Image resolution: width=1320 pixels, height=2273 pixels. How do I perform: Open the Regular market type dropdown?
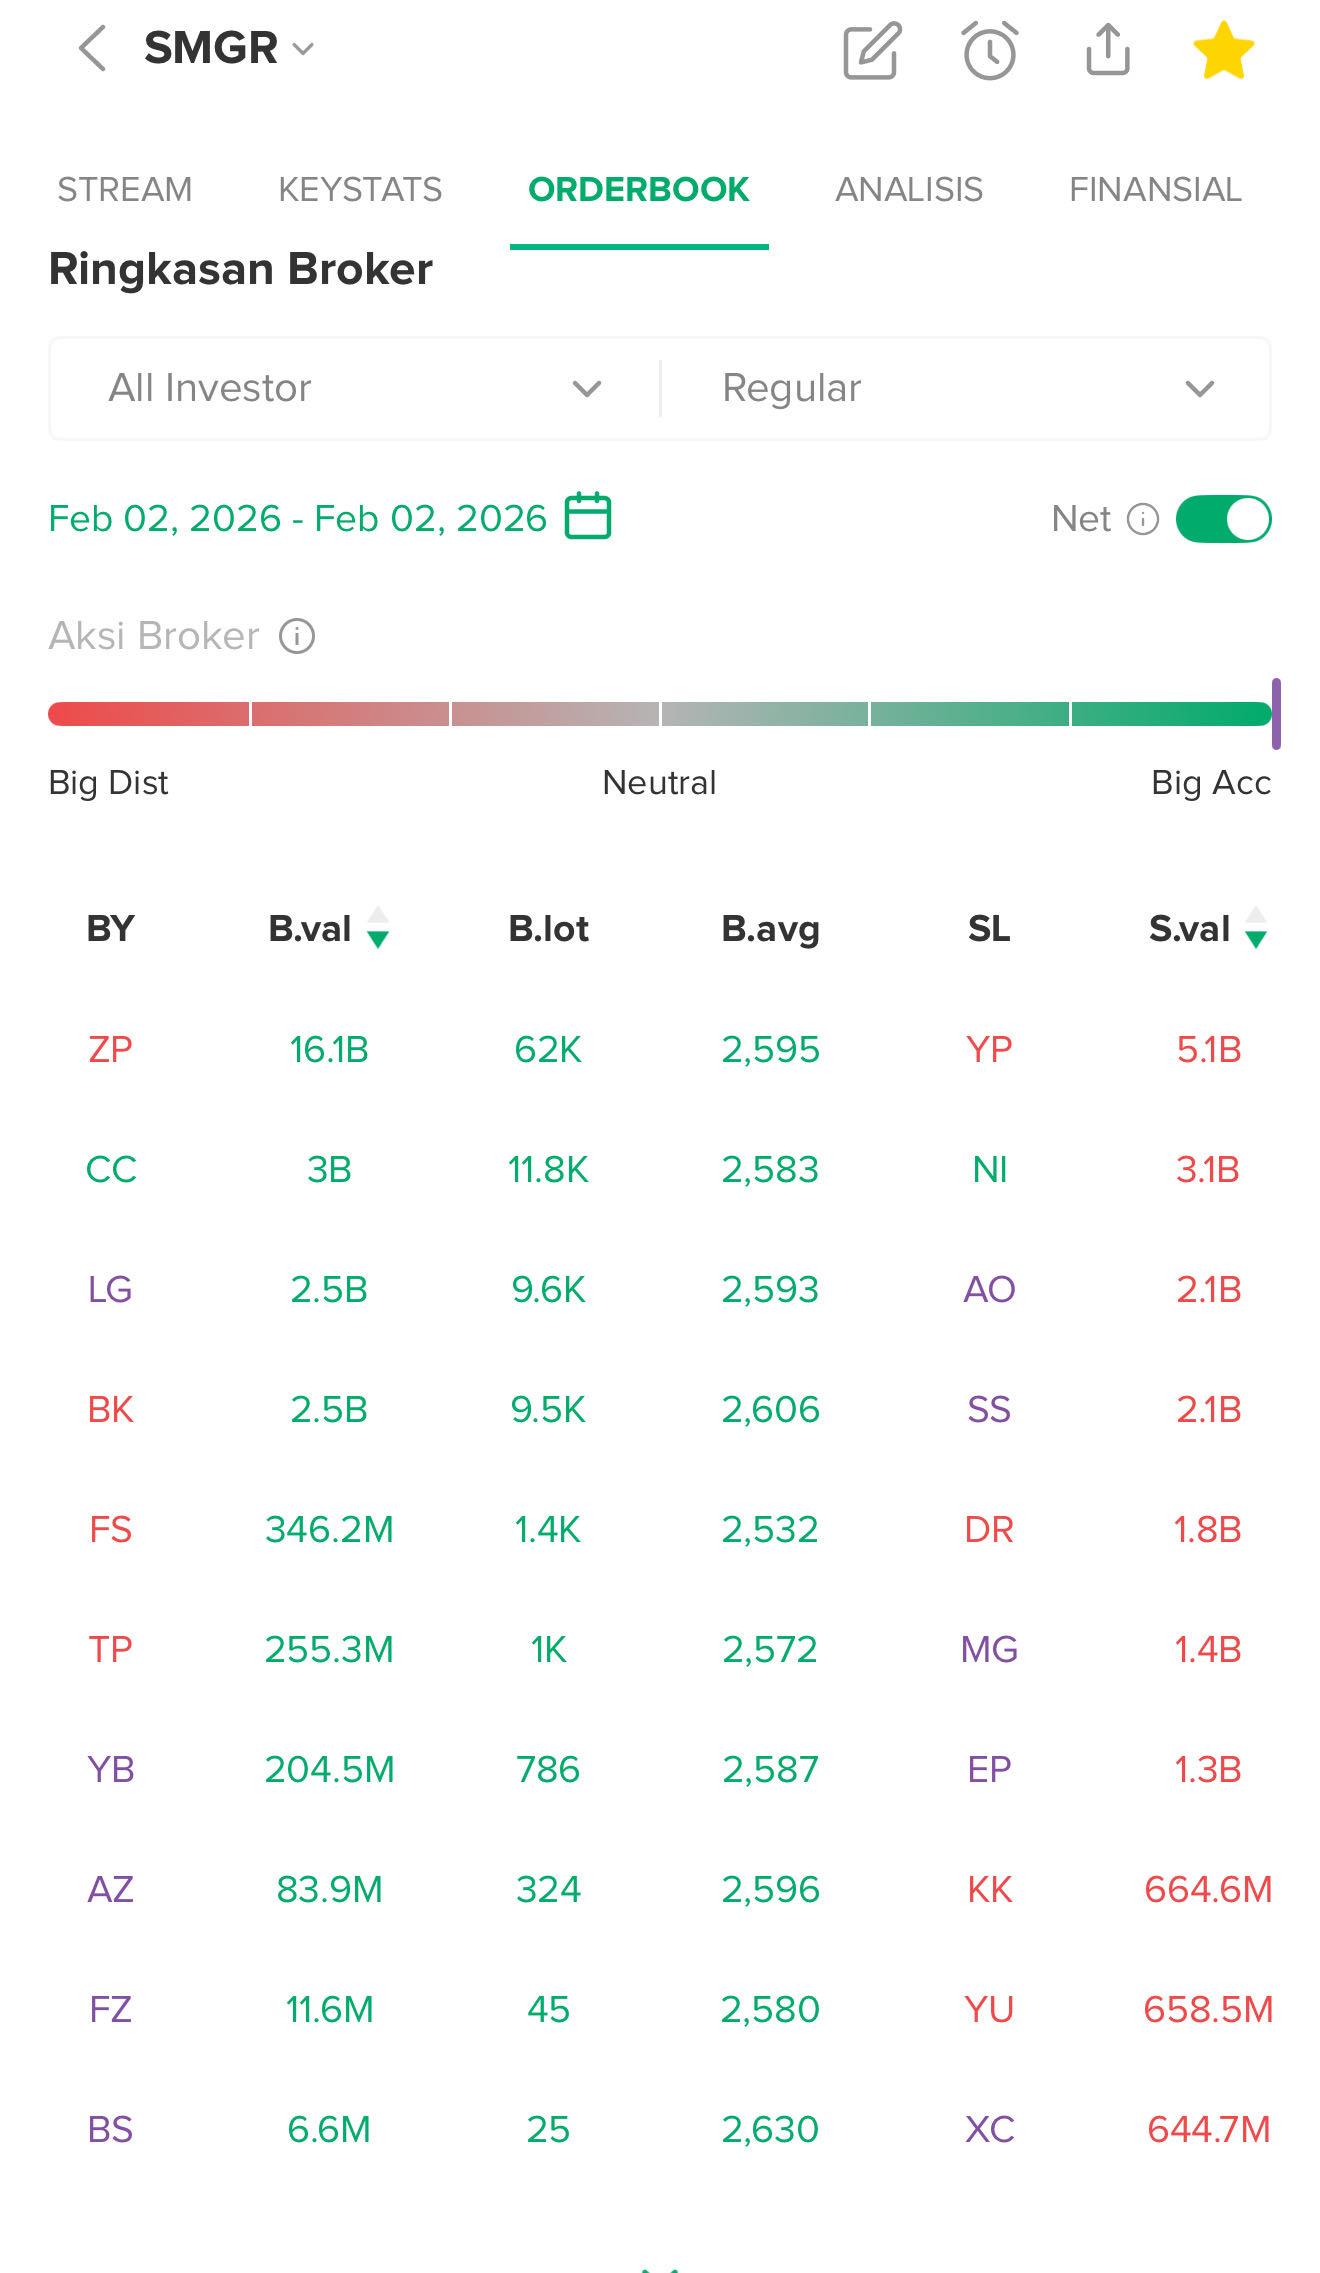click(966, 388)
